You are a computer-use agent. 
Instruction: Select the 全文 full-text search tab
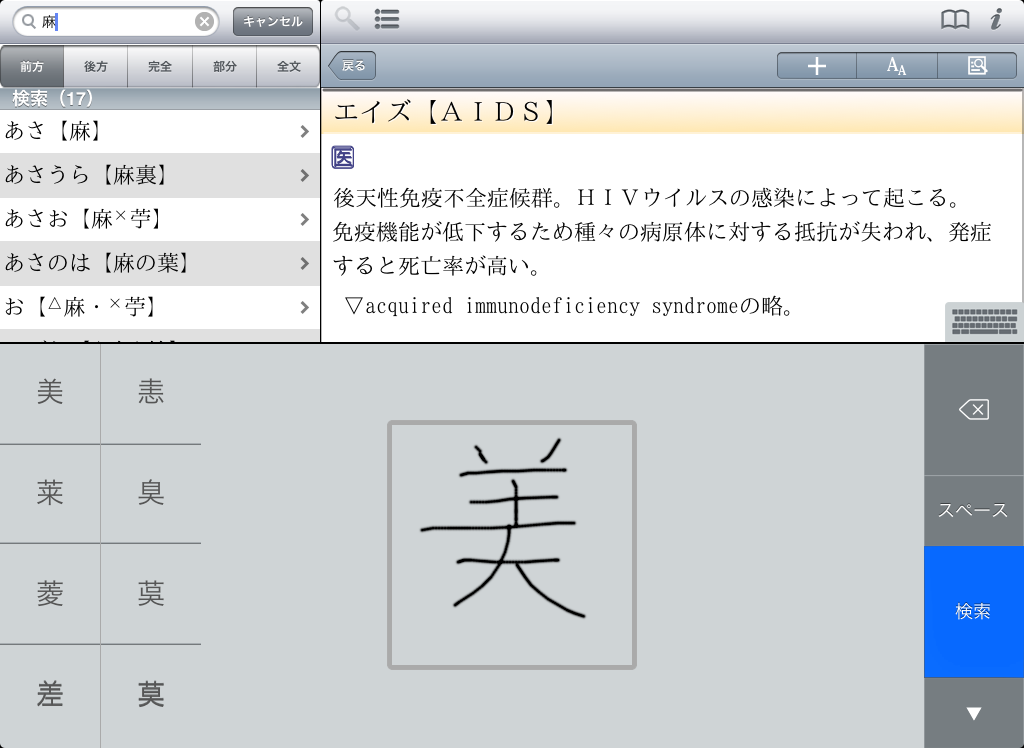[x=288, y=67]
